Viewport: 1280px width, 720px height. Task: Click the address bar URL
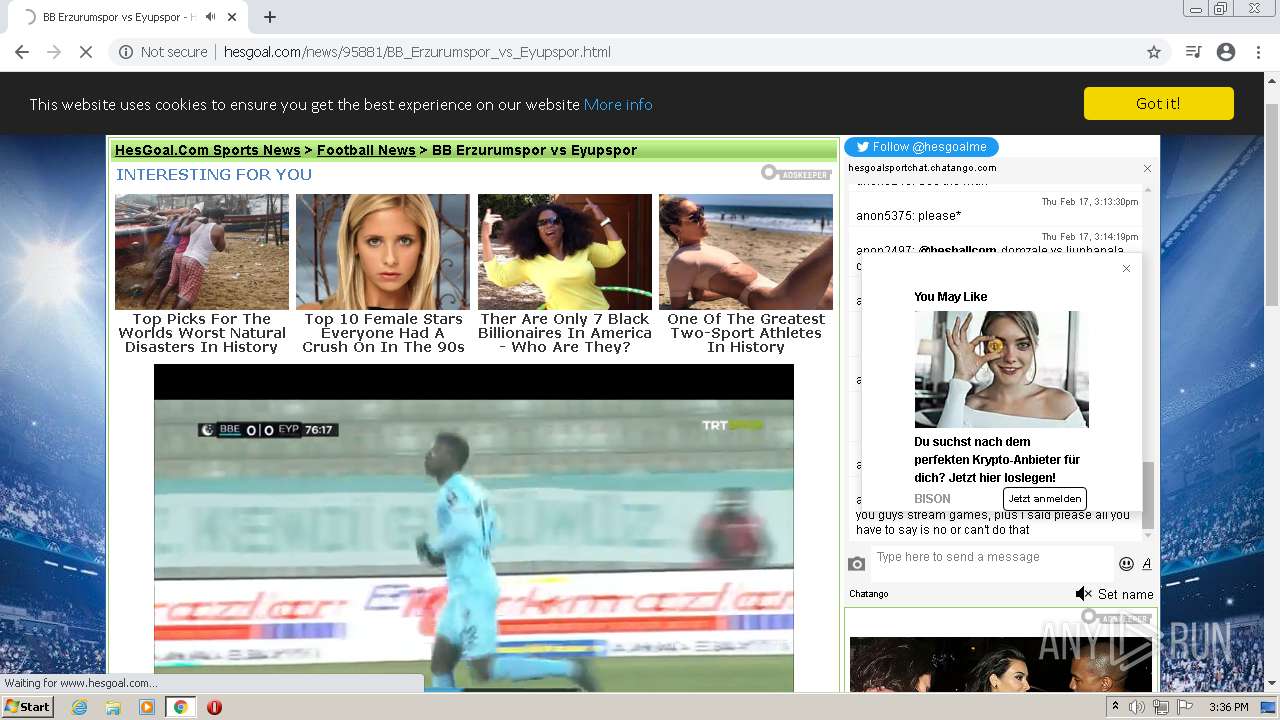(x=417, y=52)
